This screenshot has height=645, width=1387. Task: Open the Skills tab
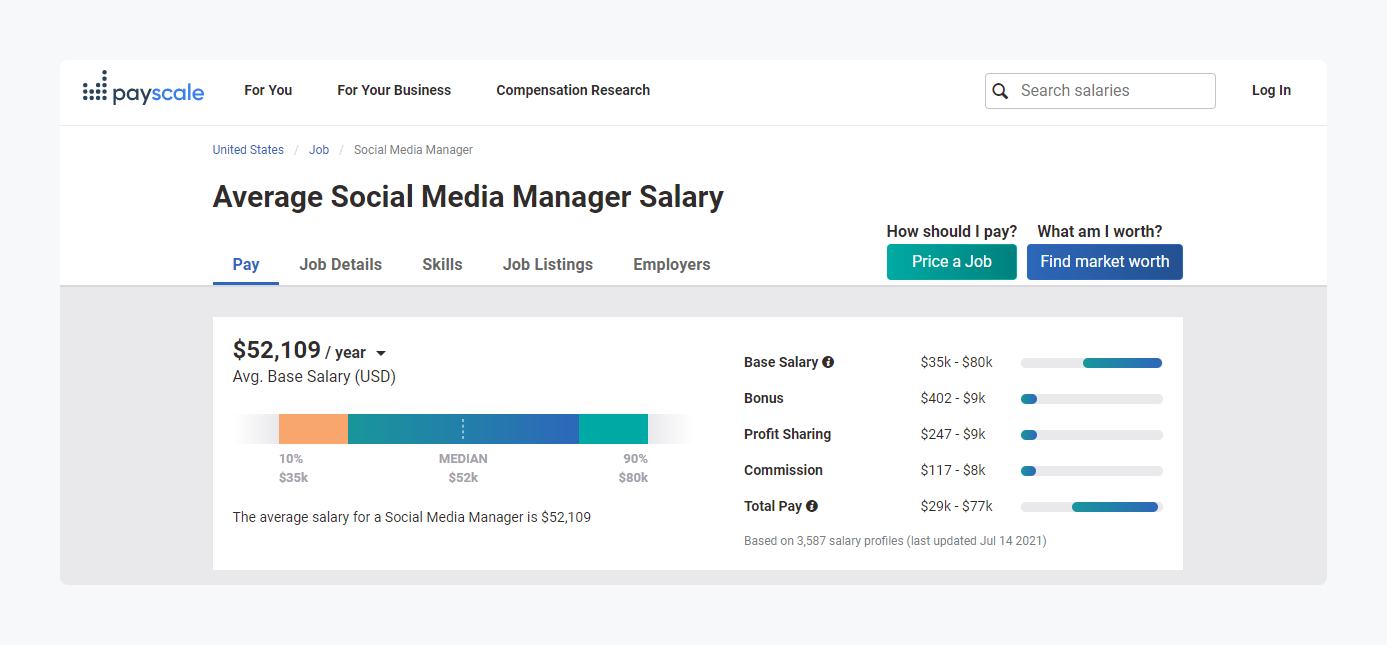coord(442,264)
